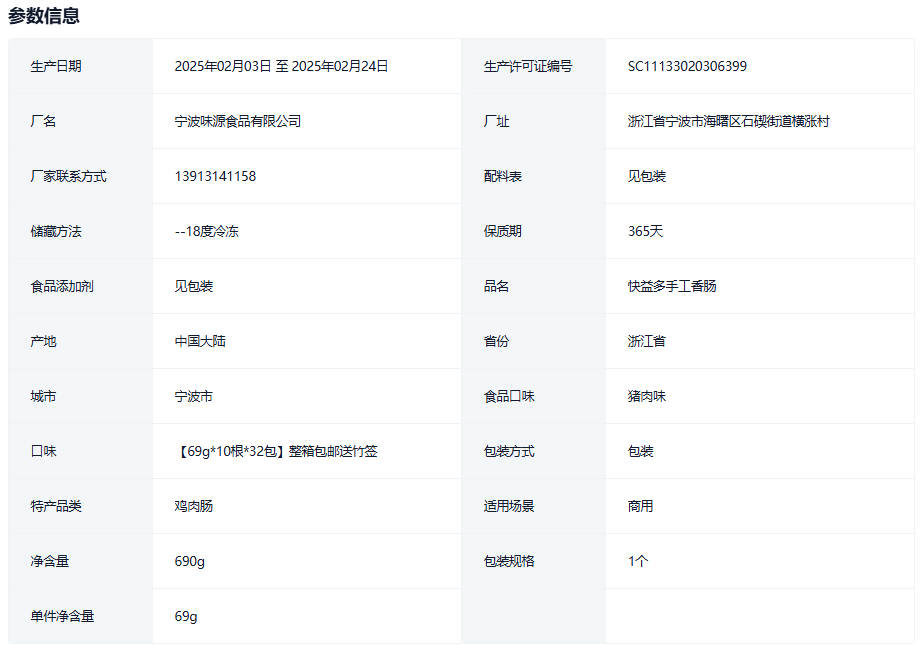This screenshot has height=645, width=921.
Task: Click the storage method --18度冷冻
Action: [x=206, y=231]
